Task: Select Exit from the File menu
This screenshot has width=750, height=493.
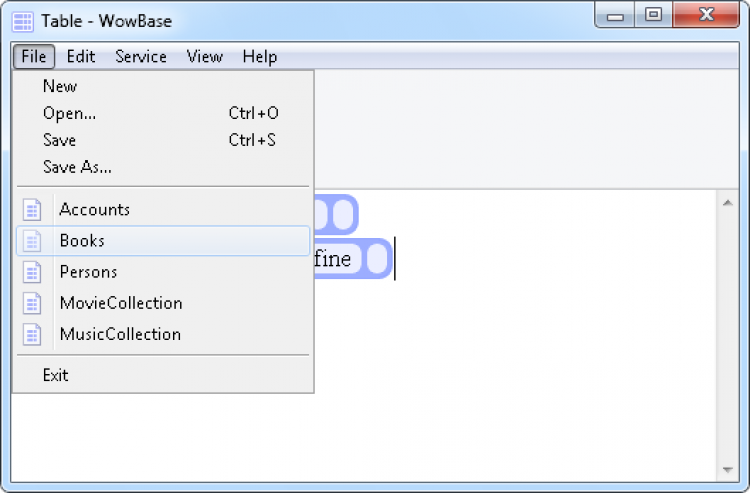Action: pyautogui.click(x=56, y=375)
